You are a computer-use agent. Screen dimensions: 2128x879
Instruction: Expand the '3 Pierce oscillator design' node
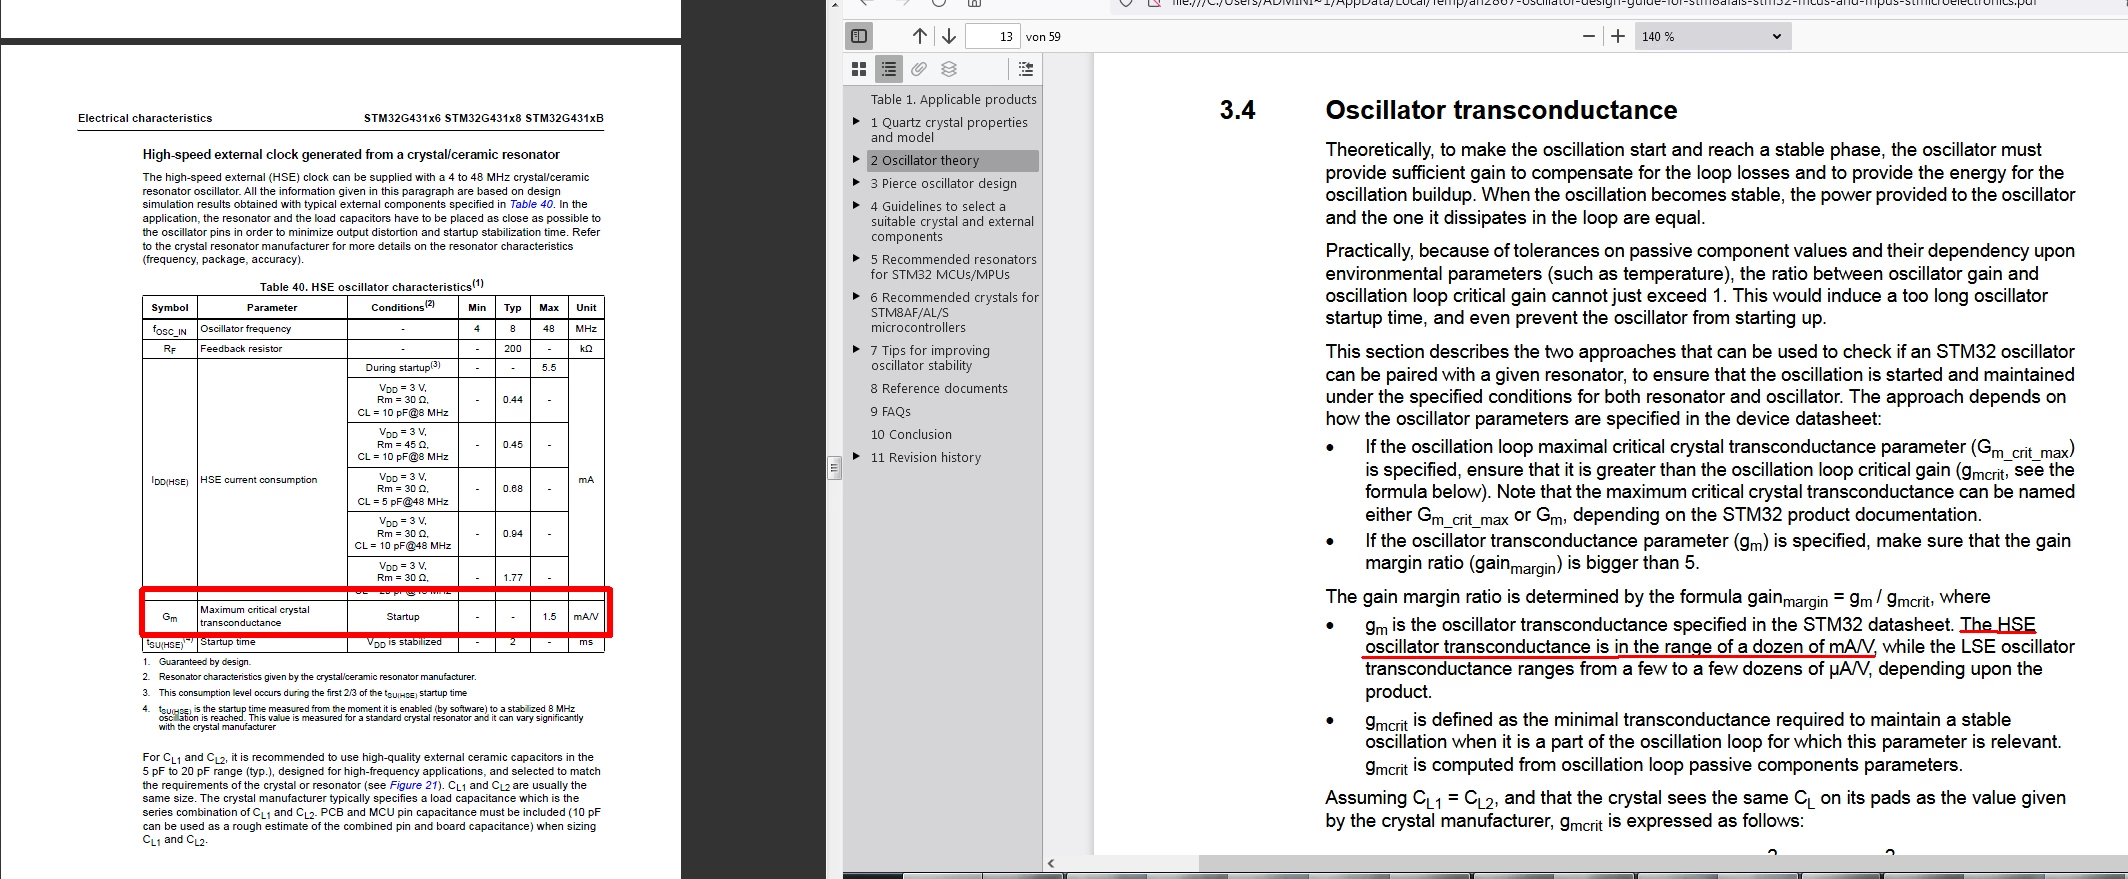(x=856, y=182)
